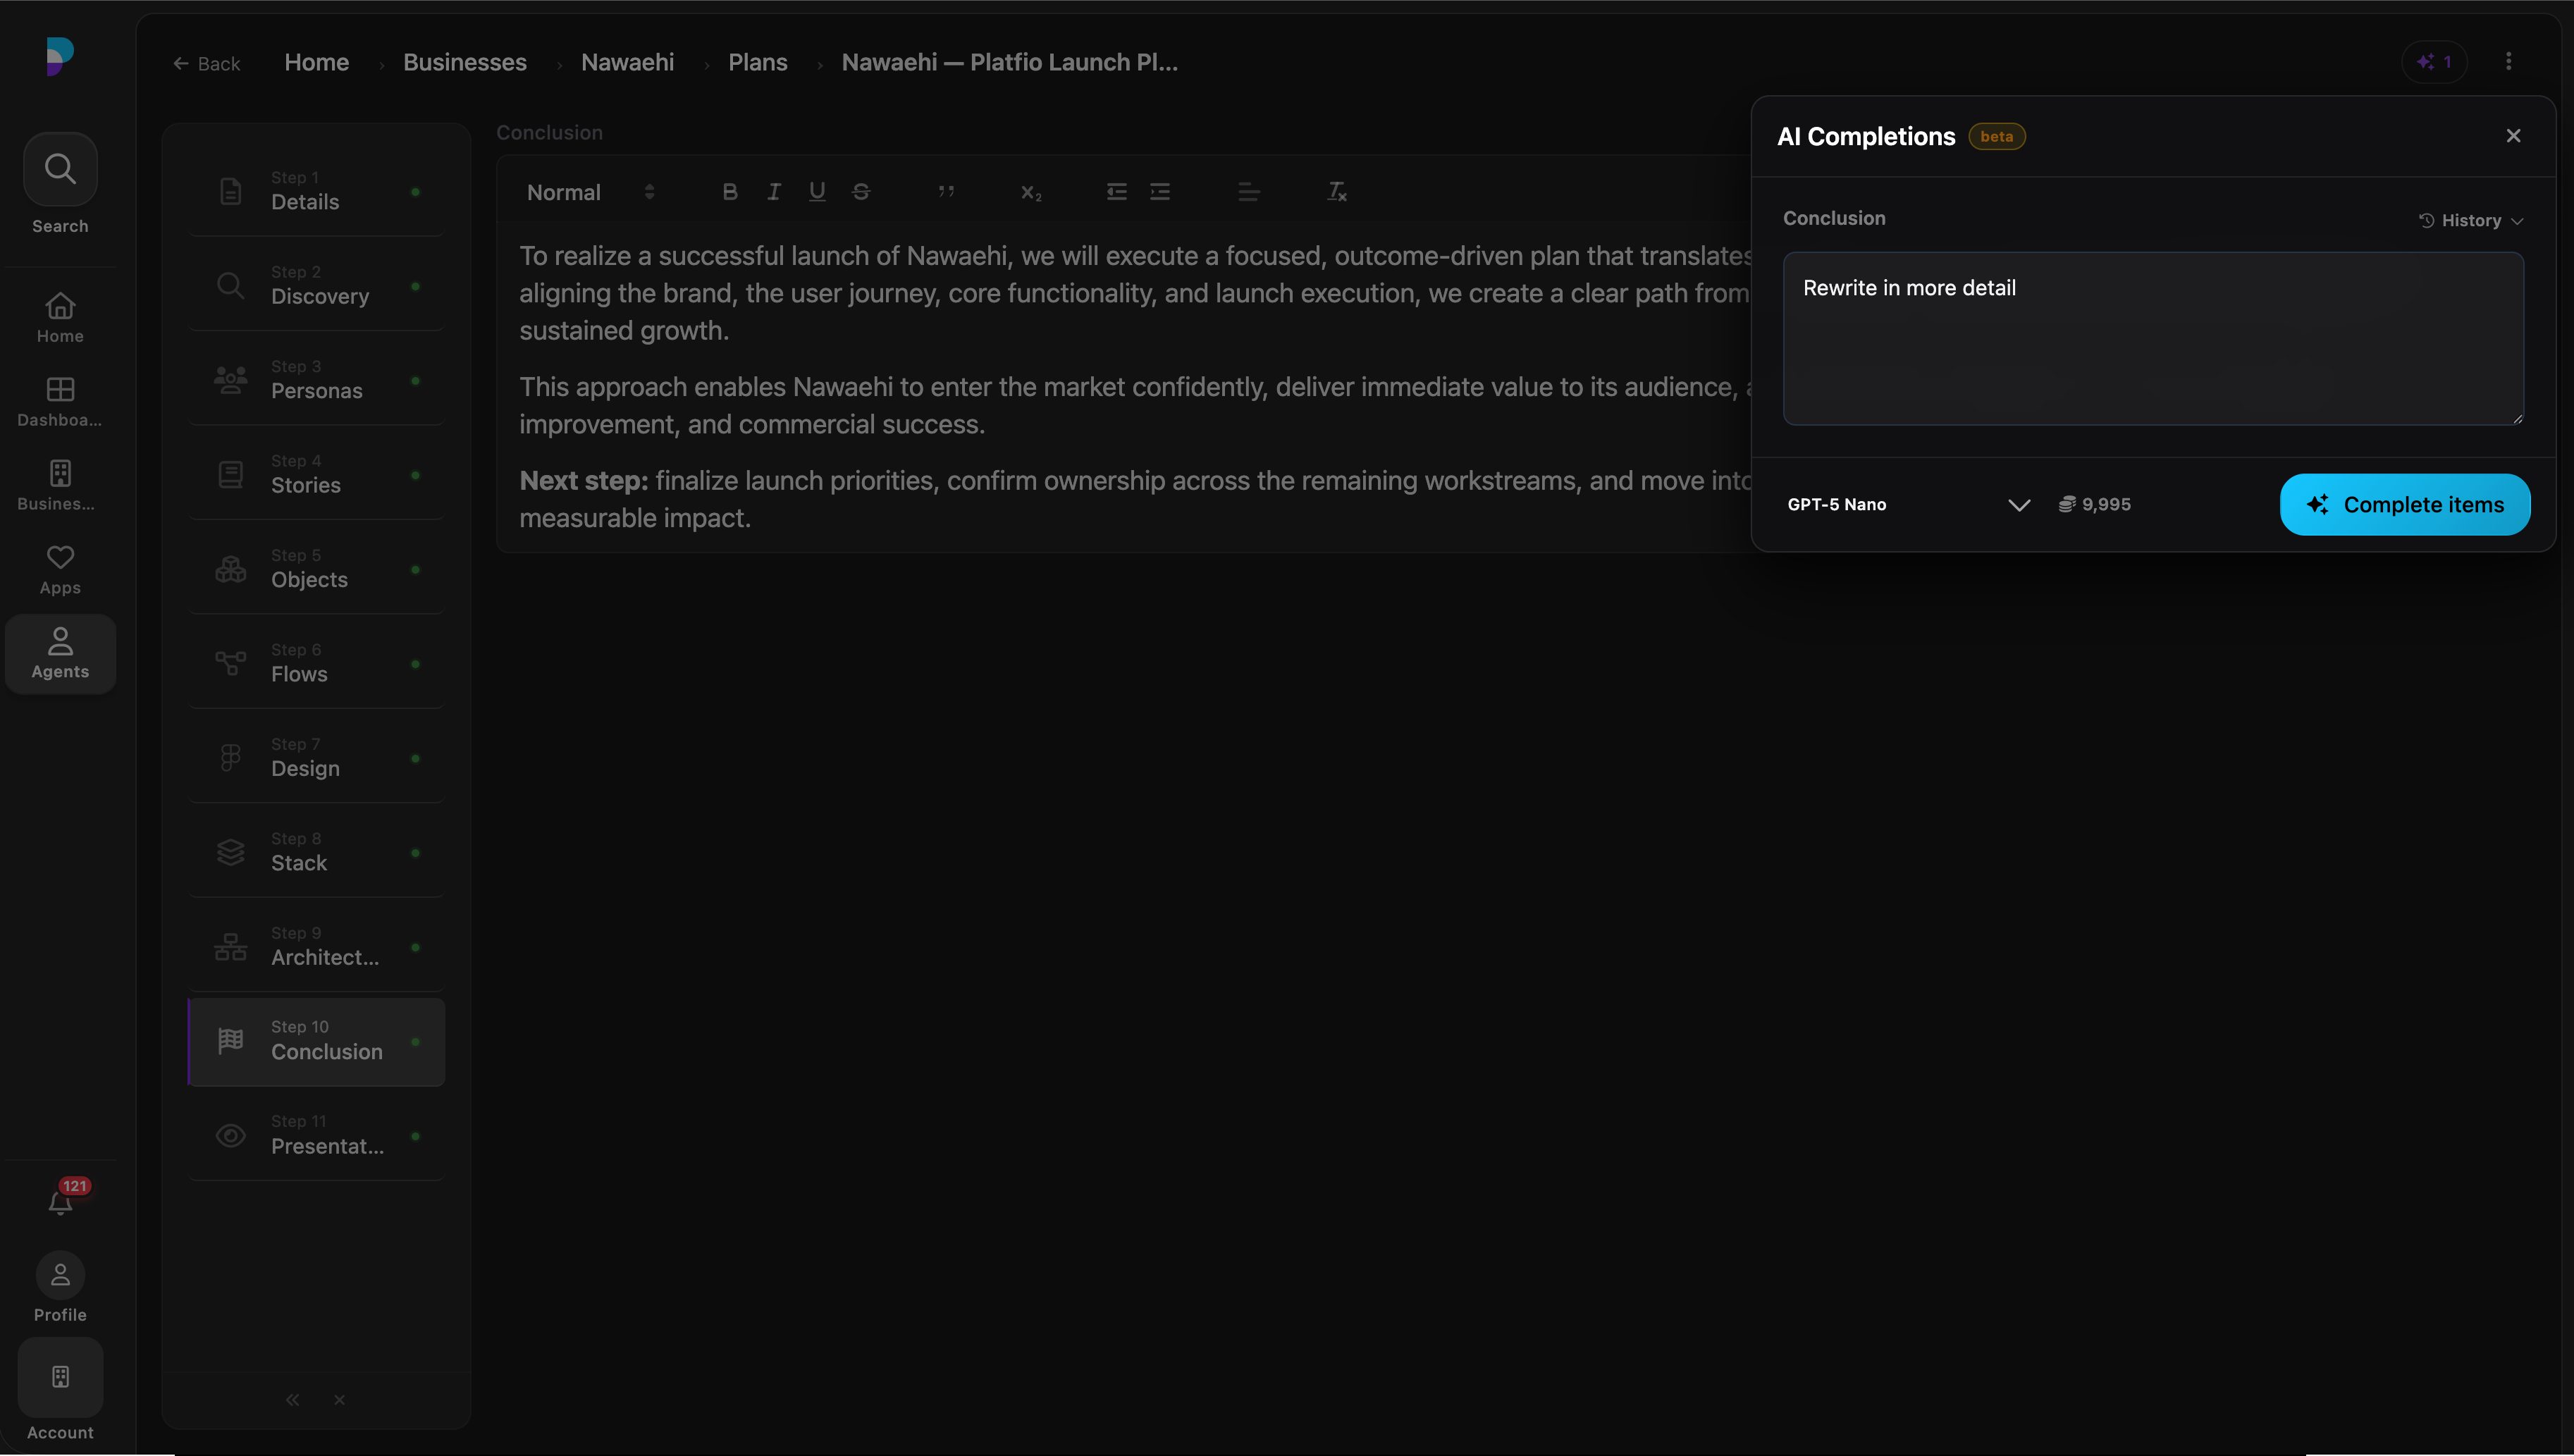Open text alignment dropdown in toolbar
Viewport: 2574px width, 1456px height.
[1248, 192]
